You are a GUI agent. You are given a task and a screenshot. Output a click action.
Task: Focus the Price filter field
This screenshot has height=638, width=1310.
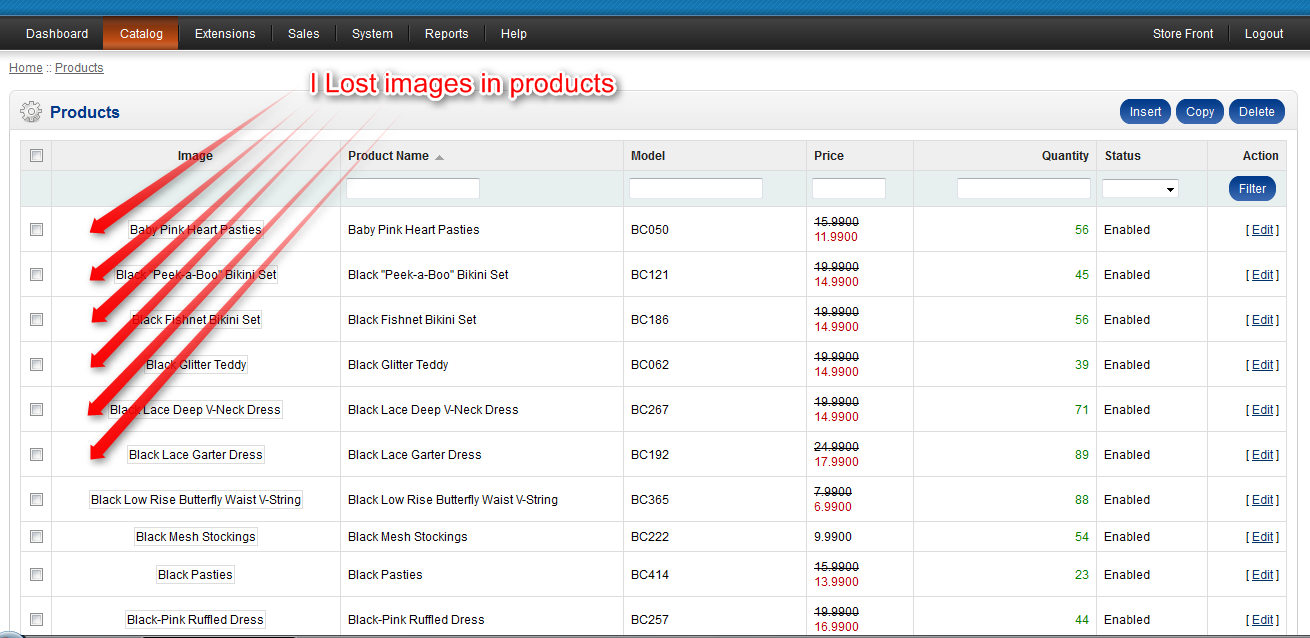click(849, 188)
